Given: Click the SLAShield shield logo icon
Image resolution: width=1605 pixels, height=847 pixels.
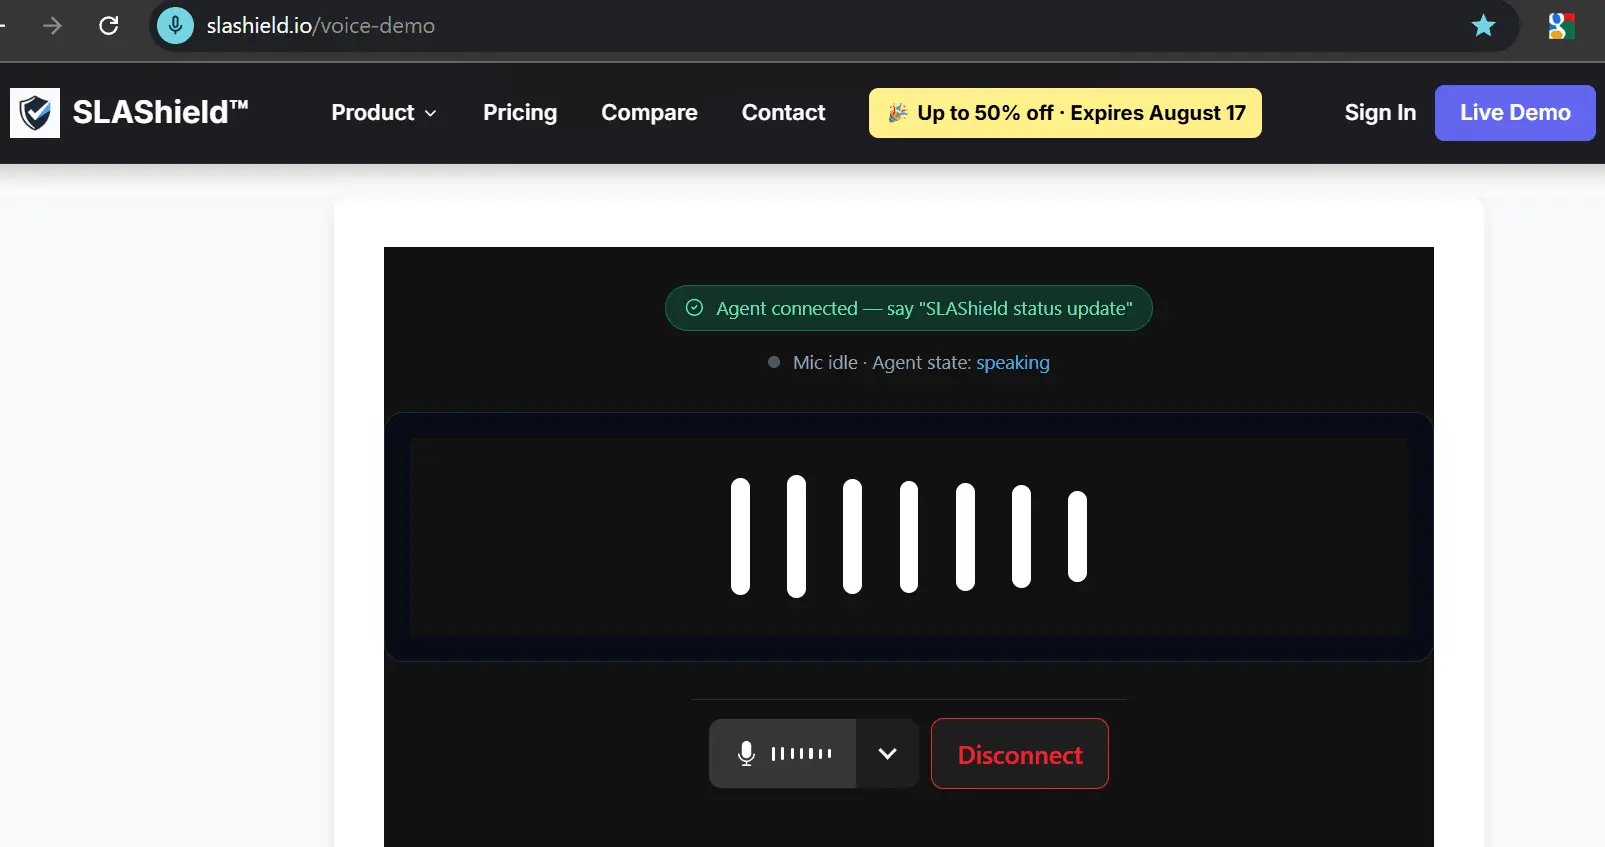Looking at the screenshot, I should [x=35, y=113].
